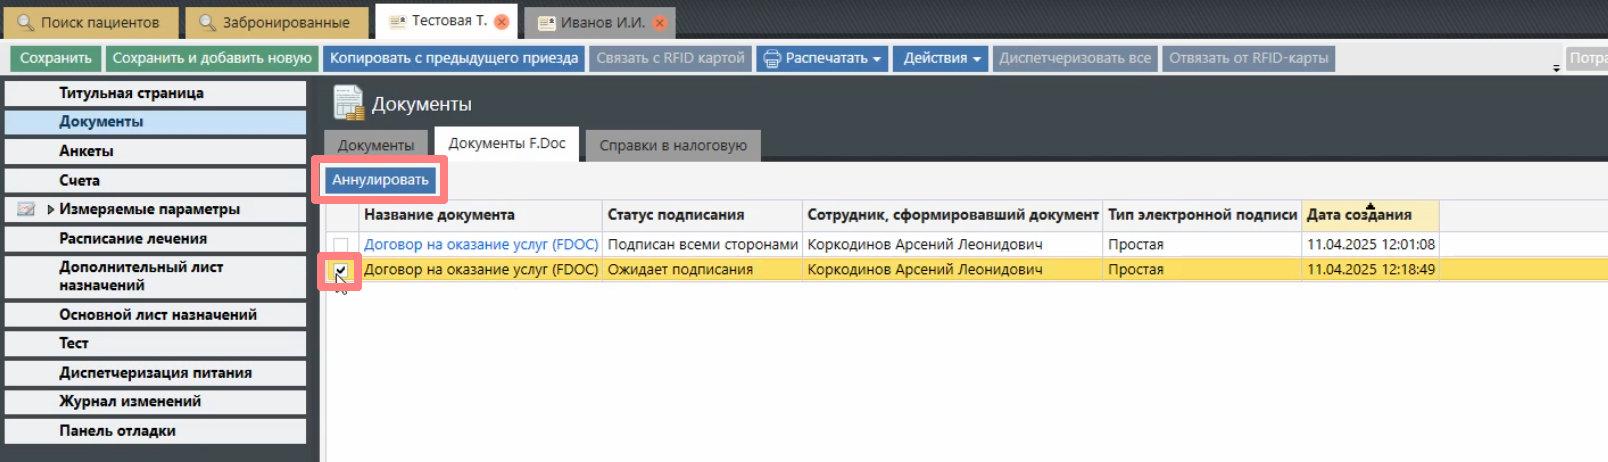
Task: Click the icon beside Измеряемые параметры
Action: (26, 209)
